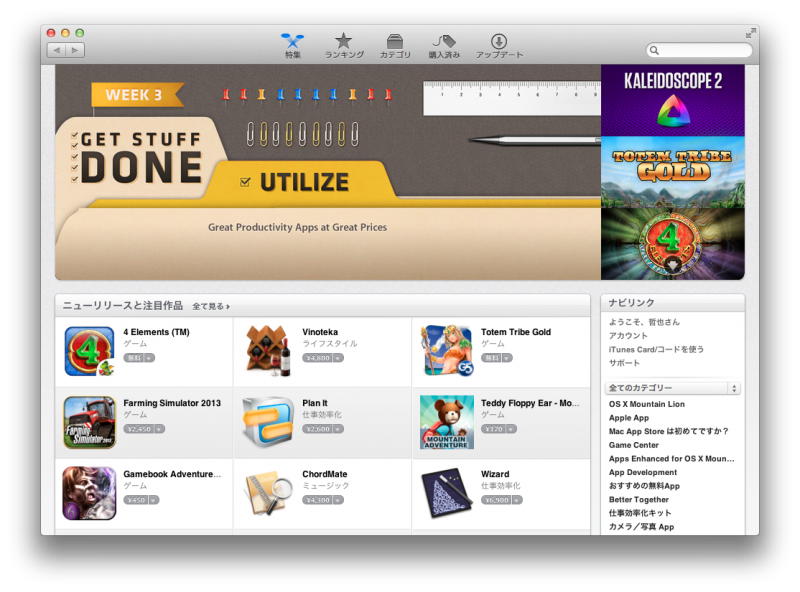
Task: Click the Farming Simulator 2013 icon
Action: [90, 423]
